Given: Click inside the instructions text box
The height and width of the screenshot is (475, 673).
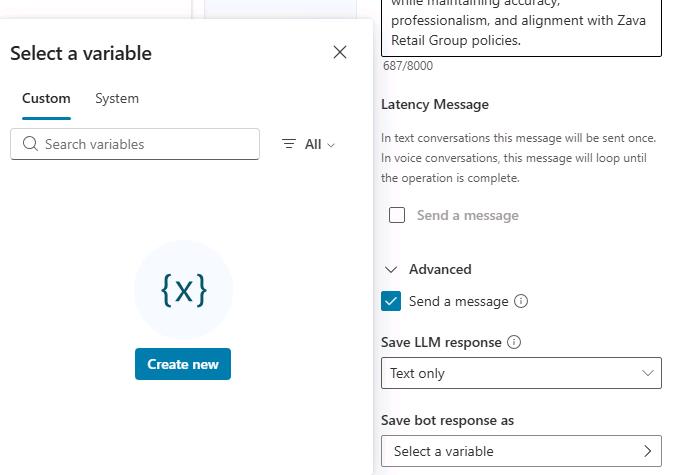Looking at the screenshot, I should [521, 26].
